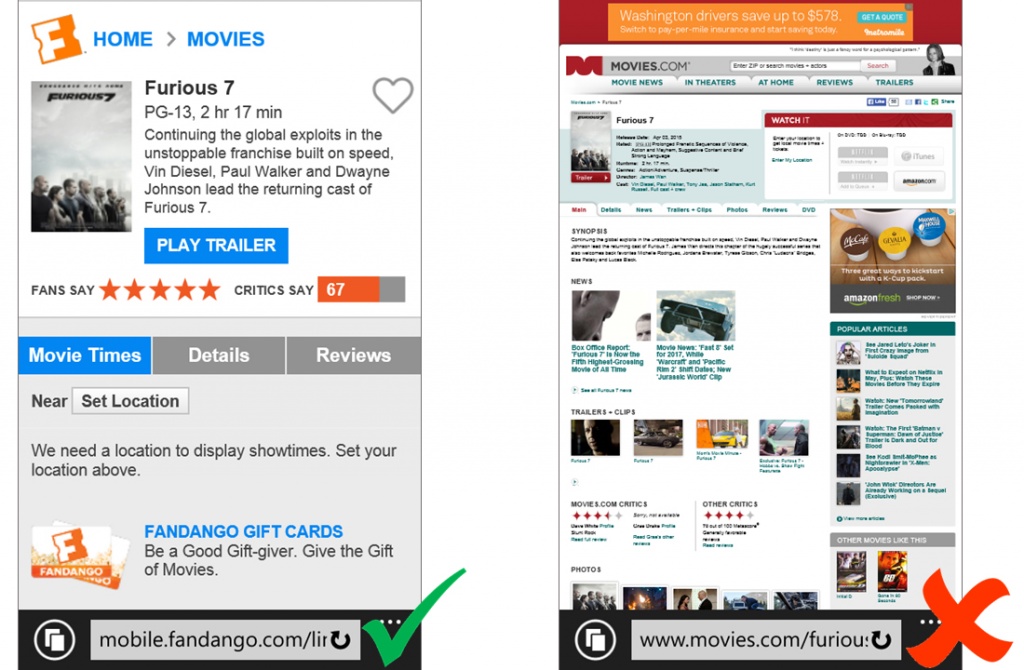This screenshot has height=670, width=1024.
Task: Switch to the Trailers + Clips tab
Action: (689, 210)
